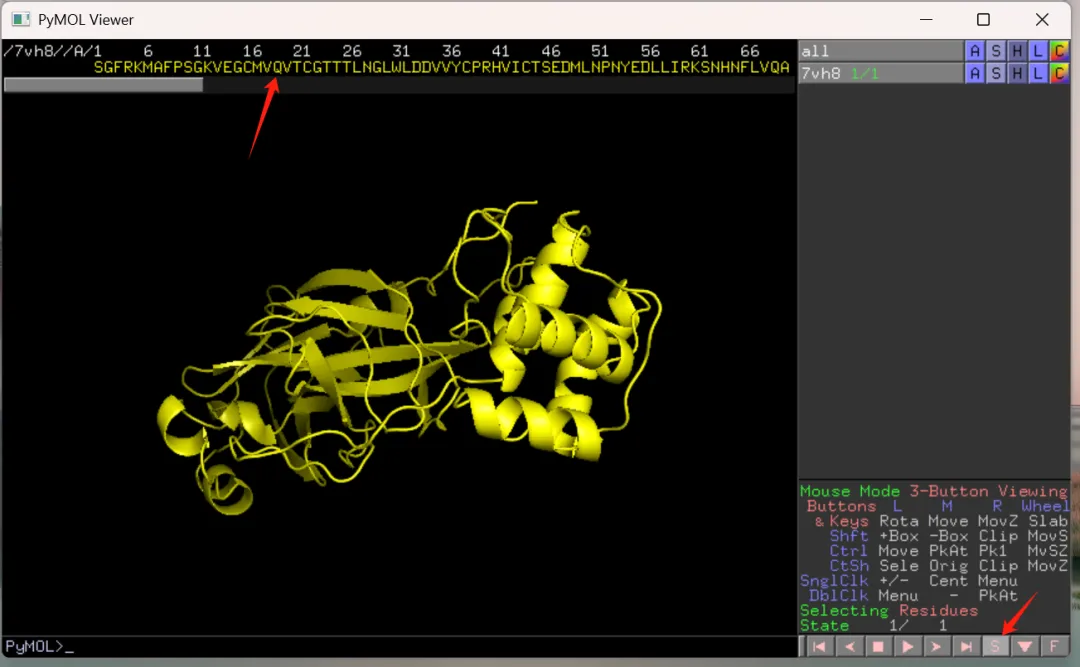
Task: Jump to the last frame
Action: click(x=966, y=646)
